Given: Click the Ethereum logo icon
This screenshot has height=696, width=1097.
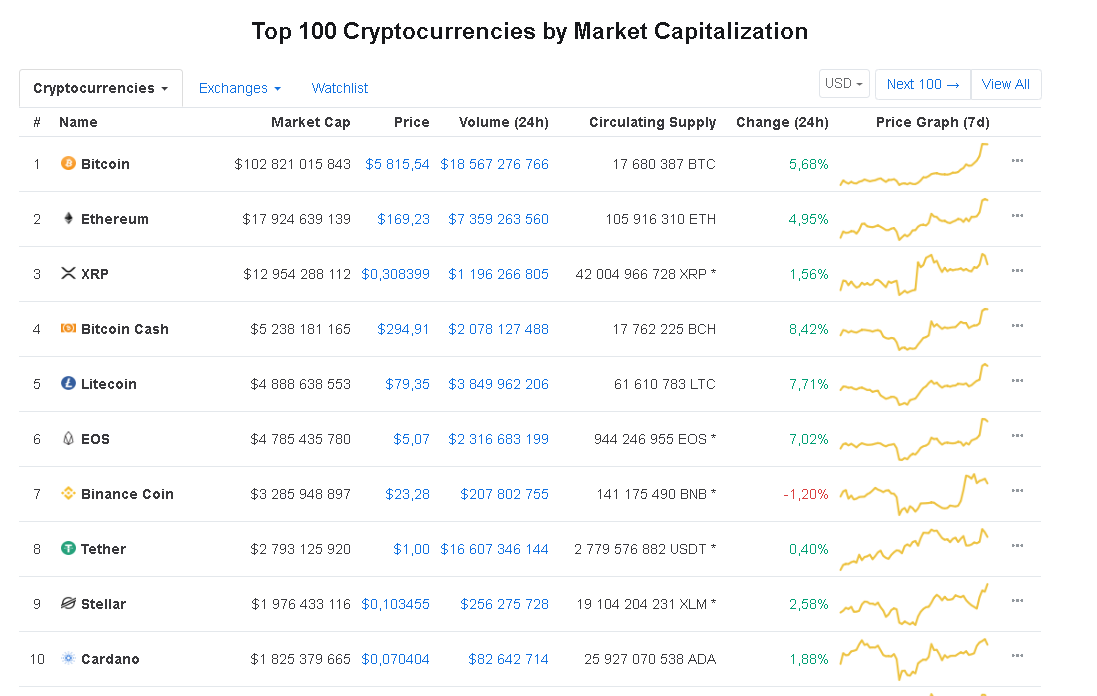Looking at the screenshot, I should pyautogui.click(x=68, y=219).
